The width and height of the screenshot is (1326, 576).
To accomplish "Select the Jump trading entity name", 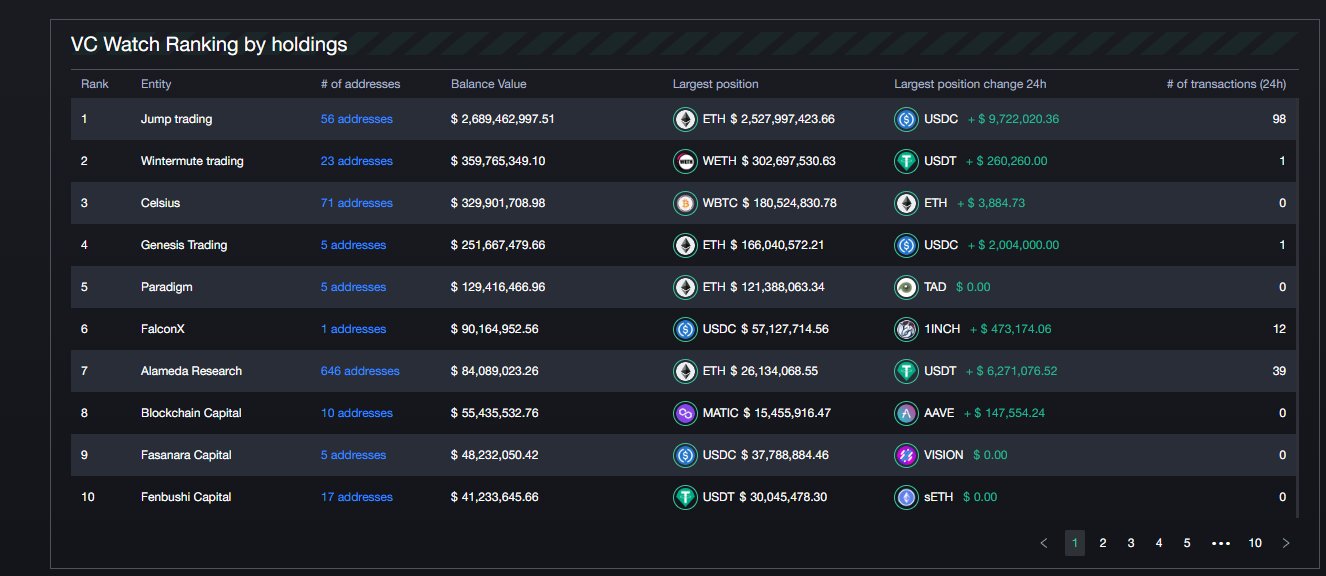I will pos(176,119).
